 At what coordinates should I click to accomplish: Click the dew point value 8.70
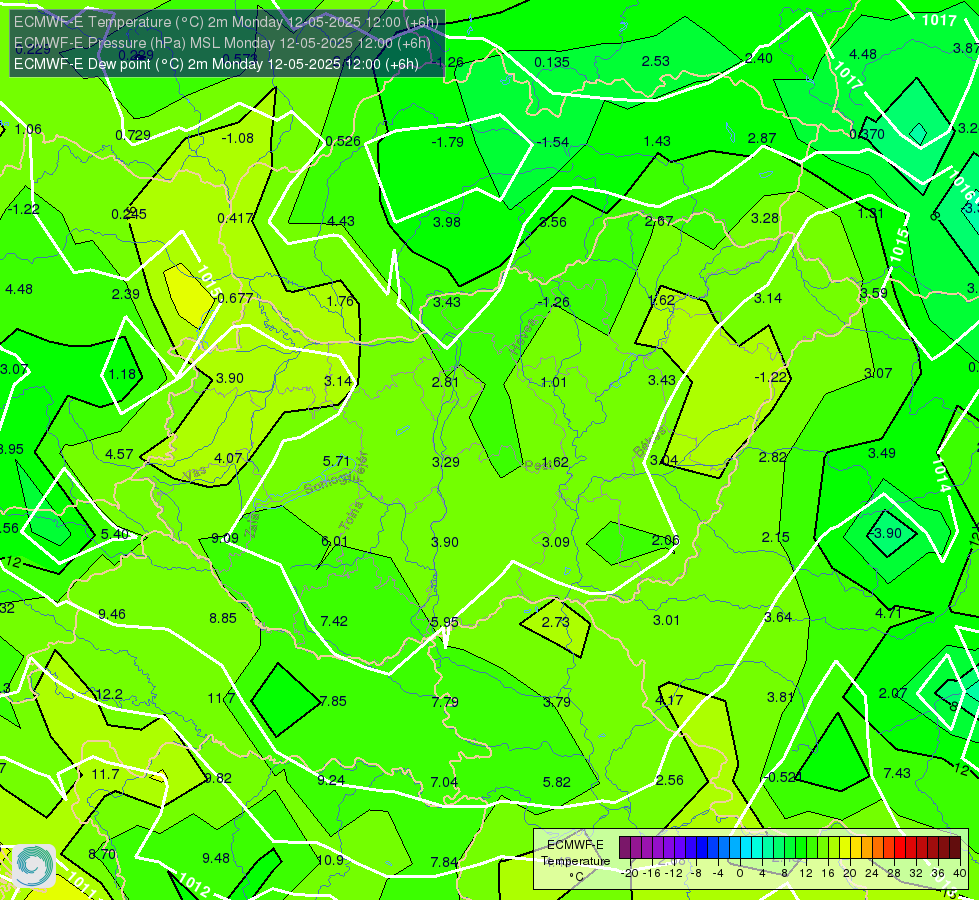pyautogui.click(x=102, y=854)
